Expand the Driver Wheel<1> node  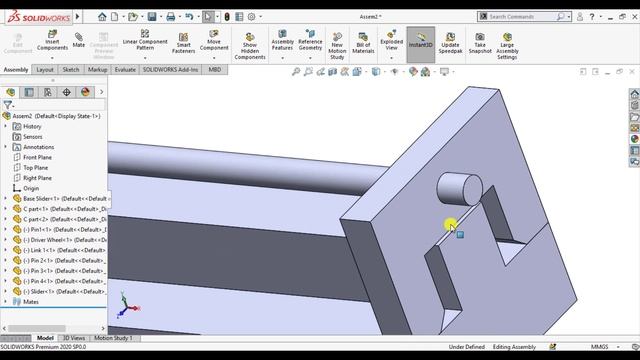point(5,240)
